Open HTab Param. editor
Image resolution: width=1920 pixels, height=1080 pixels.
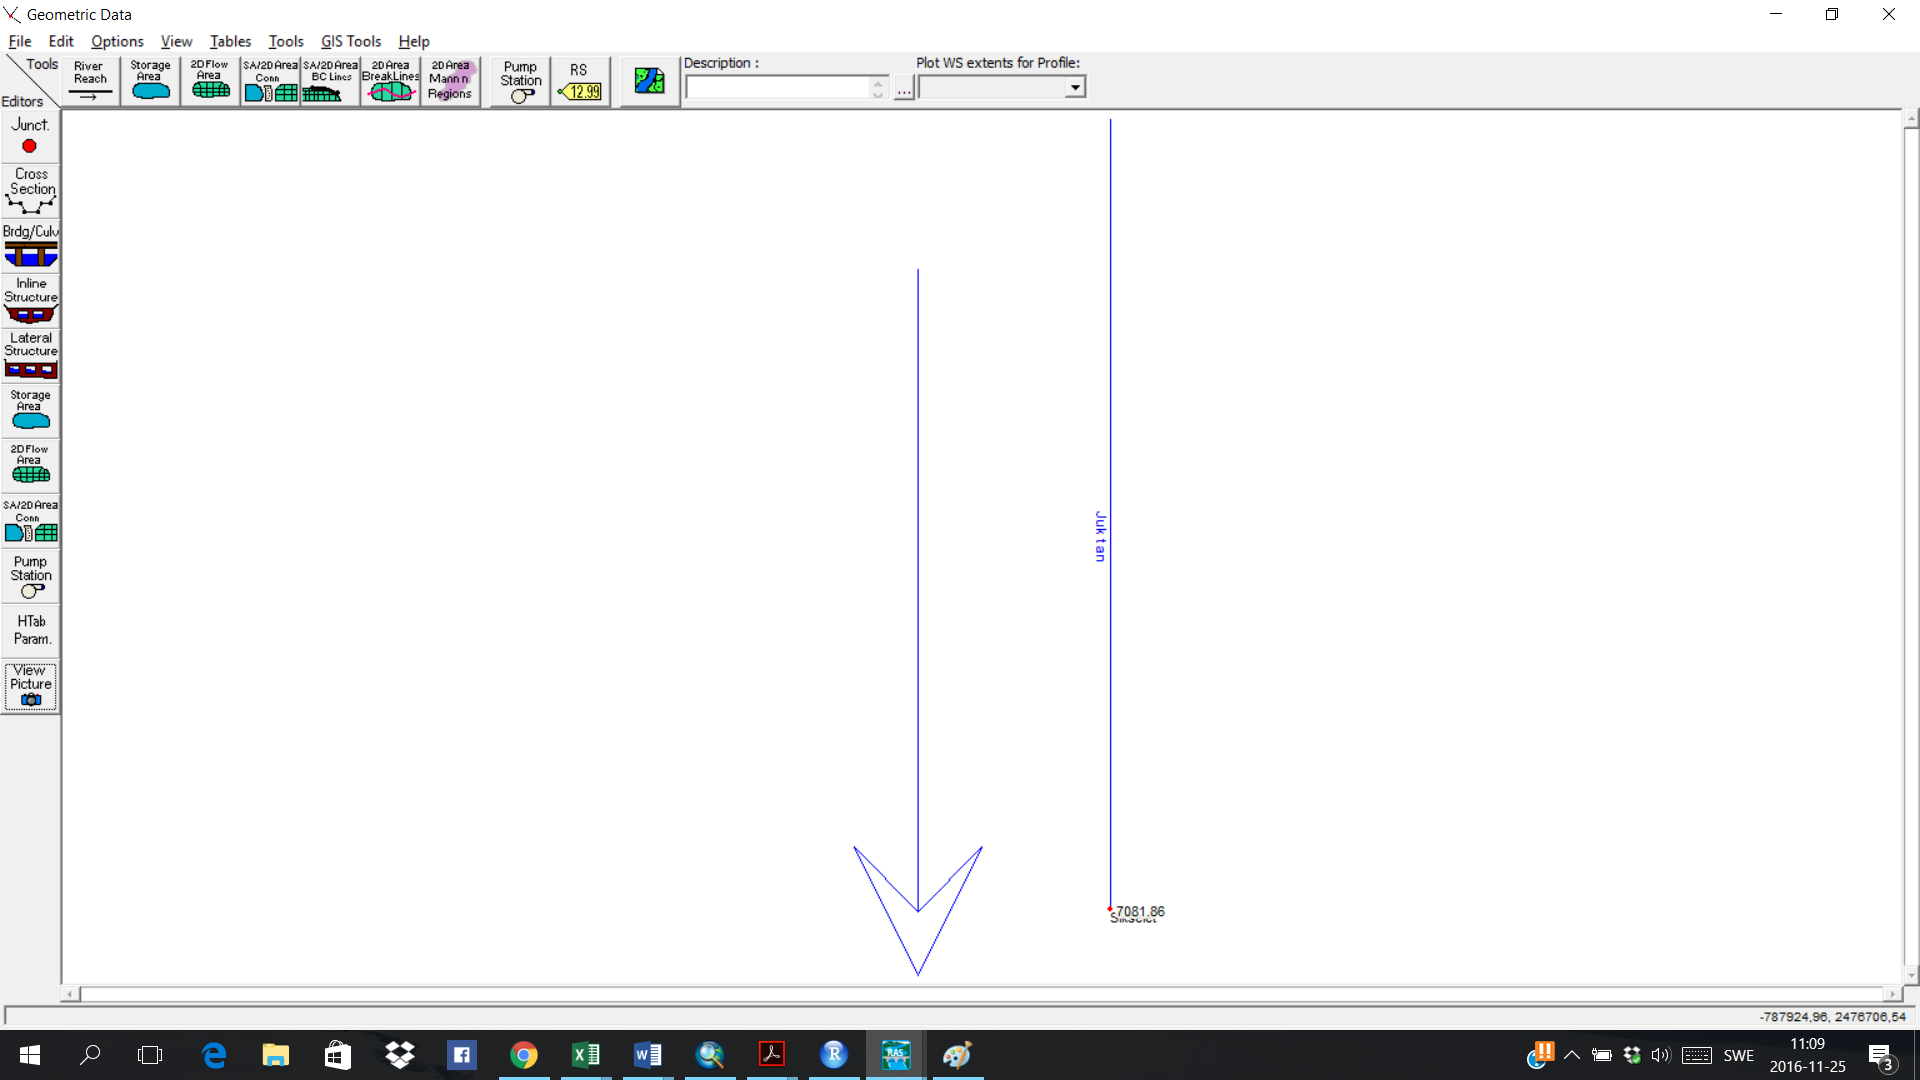tap(30, 630)
